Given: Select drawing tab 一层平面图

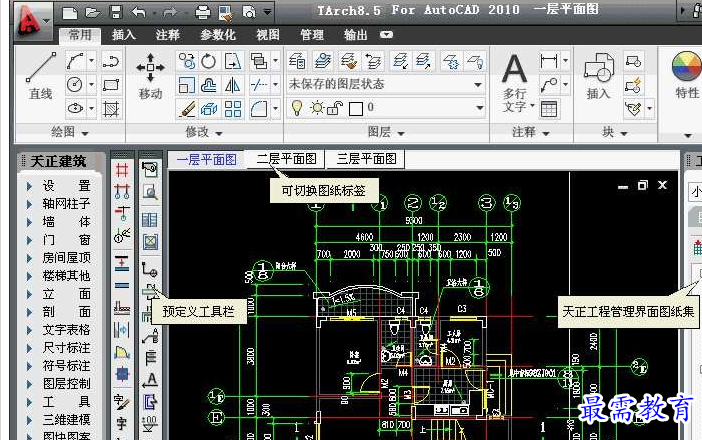Looking at the screenshot, I should click(206, 159).
